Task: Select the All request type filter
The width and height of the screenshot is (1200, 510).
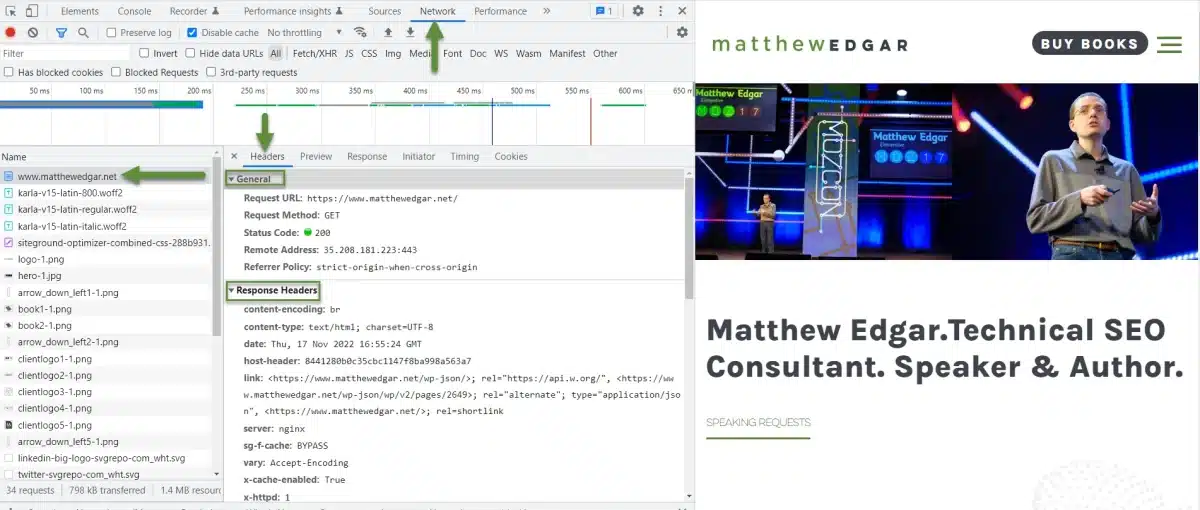Action: pyautogui.click(x=276, y=53)
